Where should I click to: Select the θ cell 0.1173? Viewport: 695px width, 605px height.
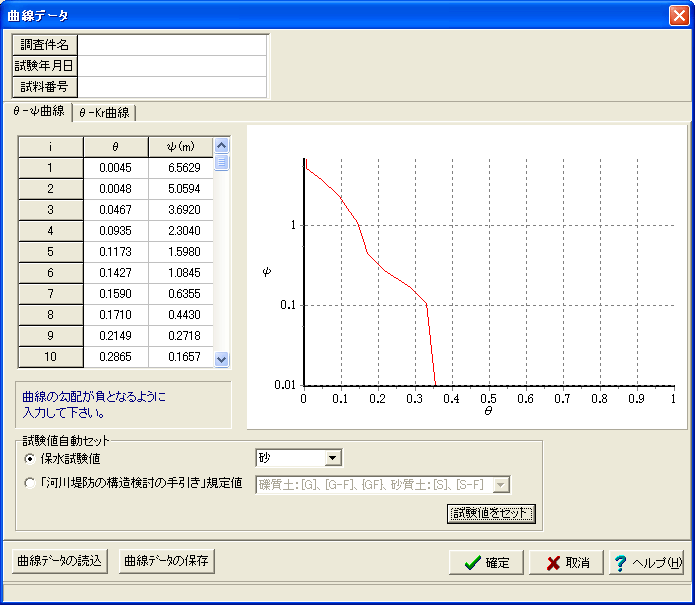[116, 252]
